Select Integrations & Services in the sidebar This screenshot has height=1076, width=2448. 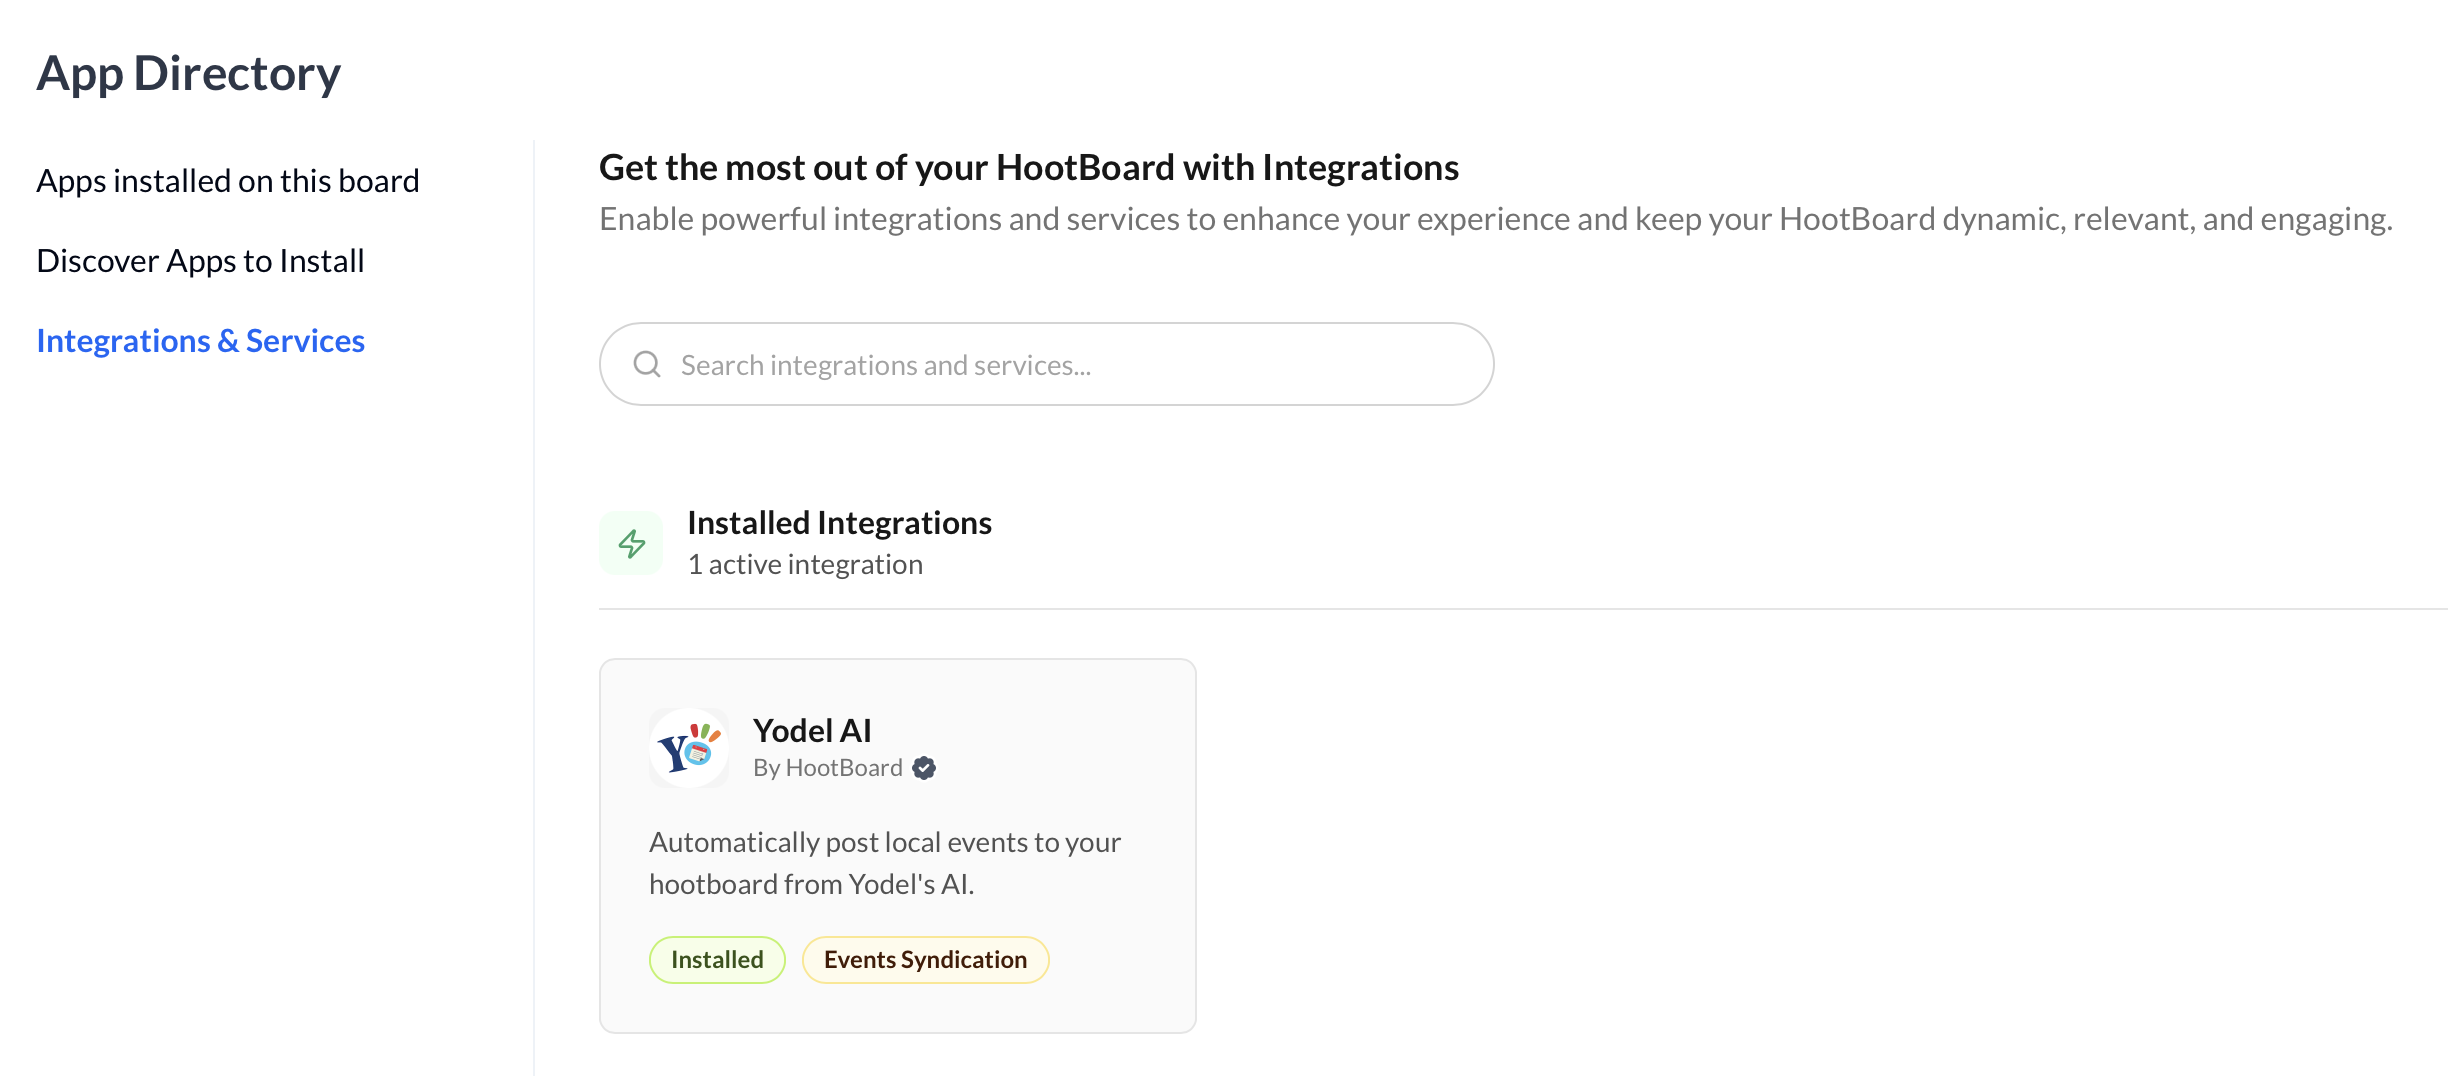pyautogui.click(x=200, y=341)
